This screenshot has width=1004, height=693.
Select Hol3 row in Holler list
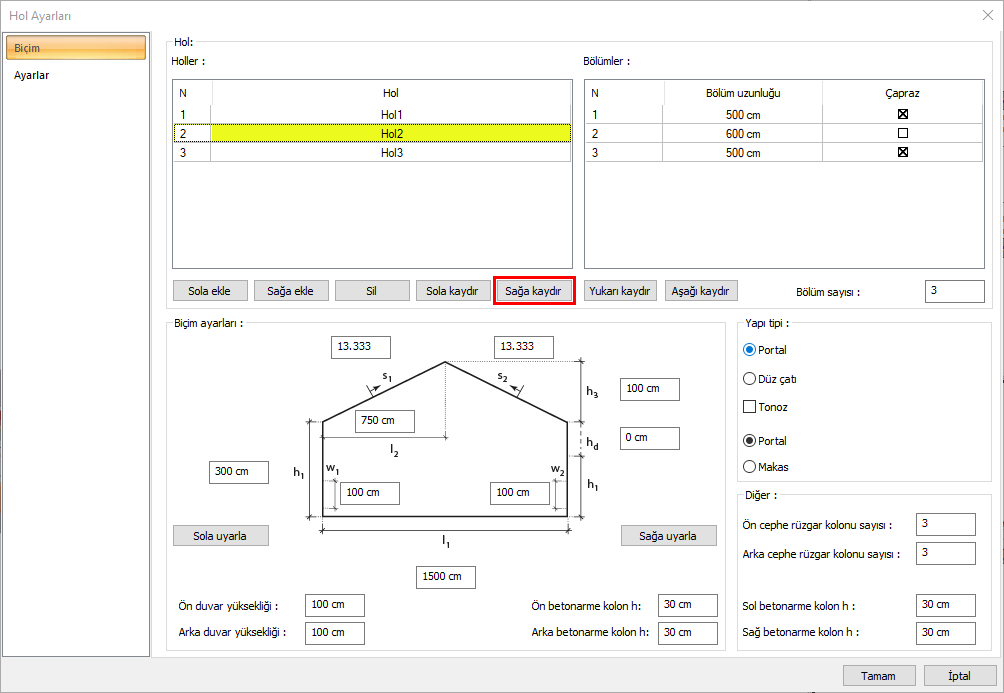tap(390, 153)
